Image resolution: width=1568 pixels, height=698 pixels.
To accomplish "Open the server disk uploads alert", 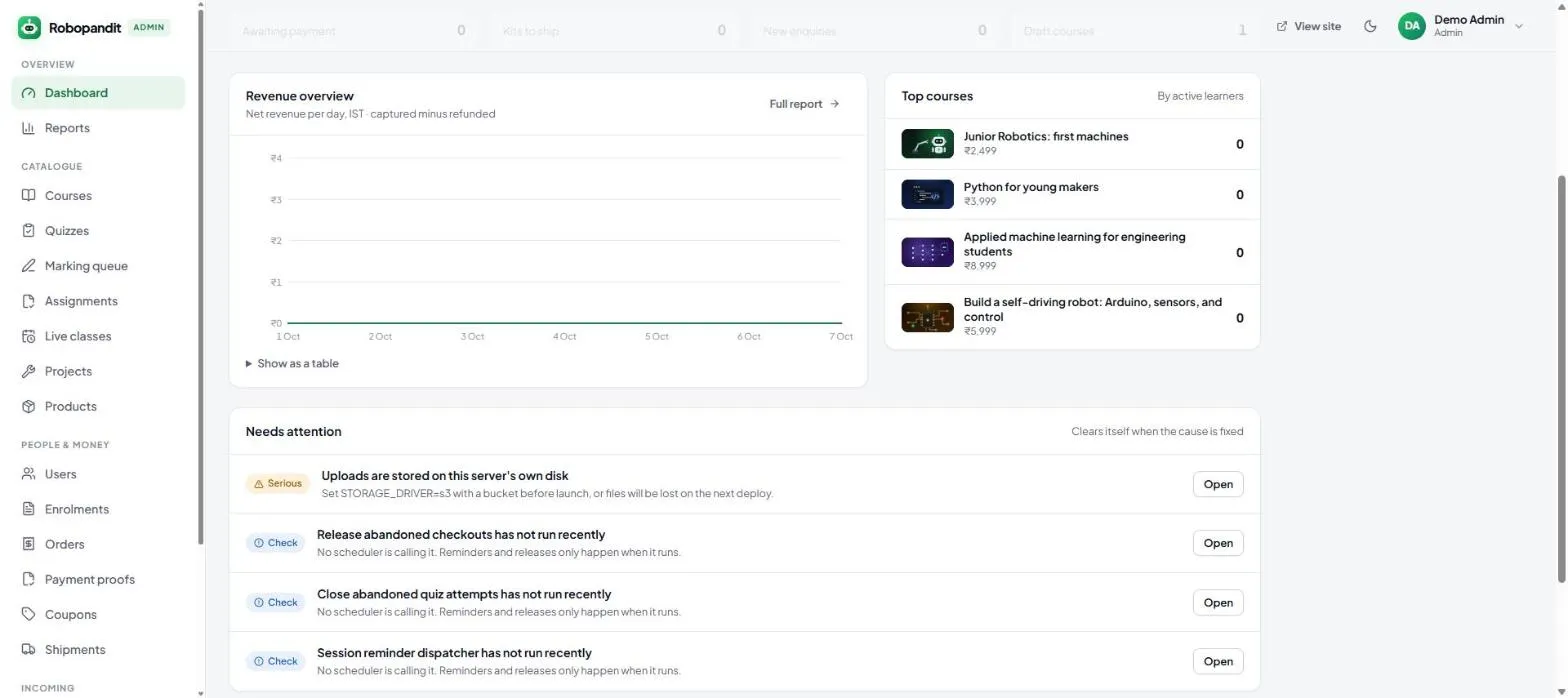I will click(x=1218, y=484).
